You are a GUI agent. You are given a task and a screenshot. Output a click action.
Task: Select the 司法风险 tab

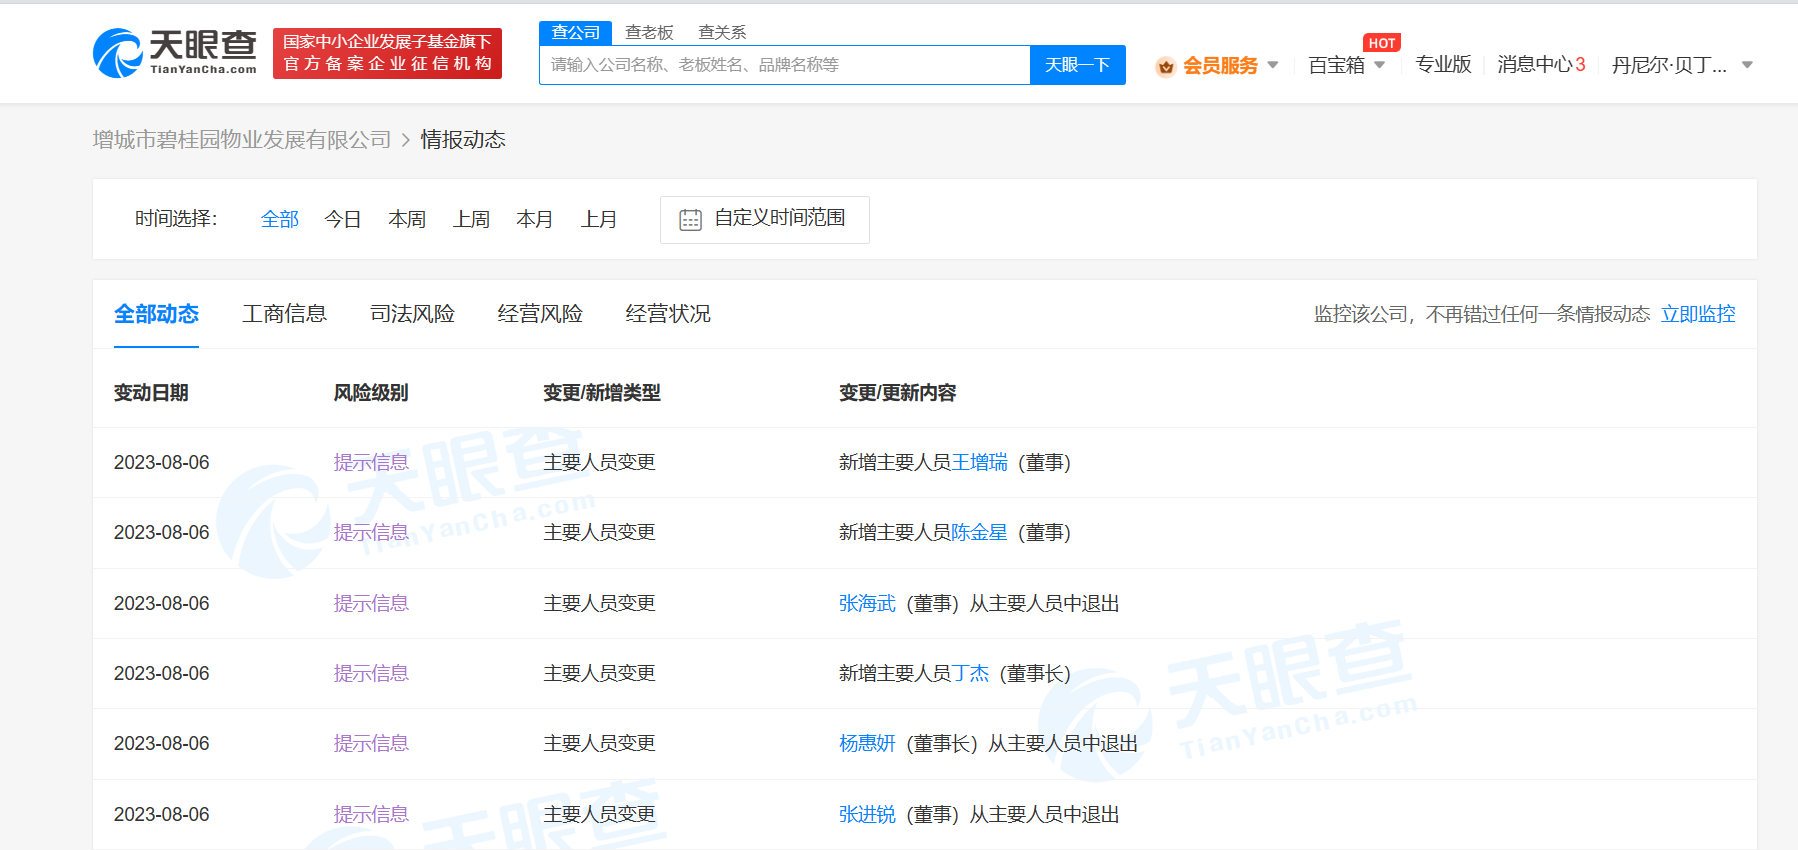tap(412, 314)
